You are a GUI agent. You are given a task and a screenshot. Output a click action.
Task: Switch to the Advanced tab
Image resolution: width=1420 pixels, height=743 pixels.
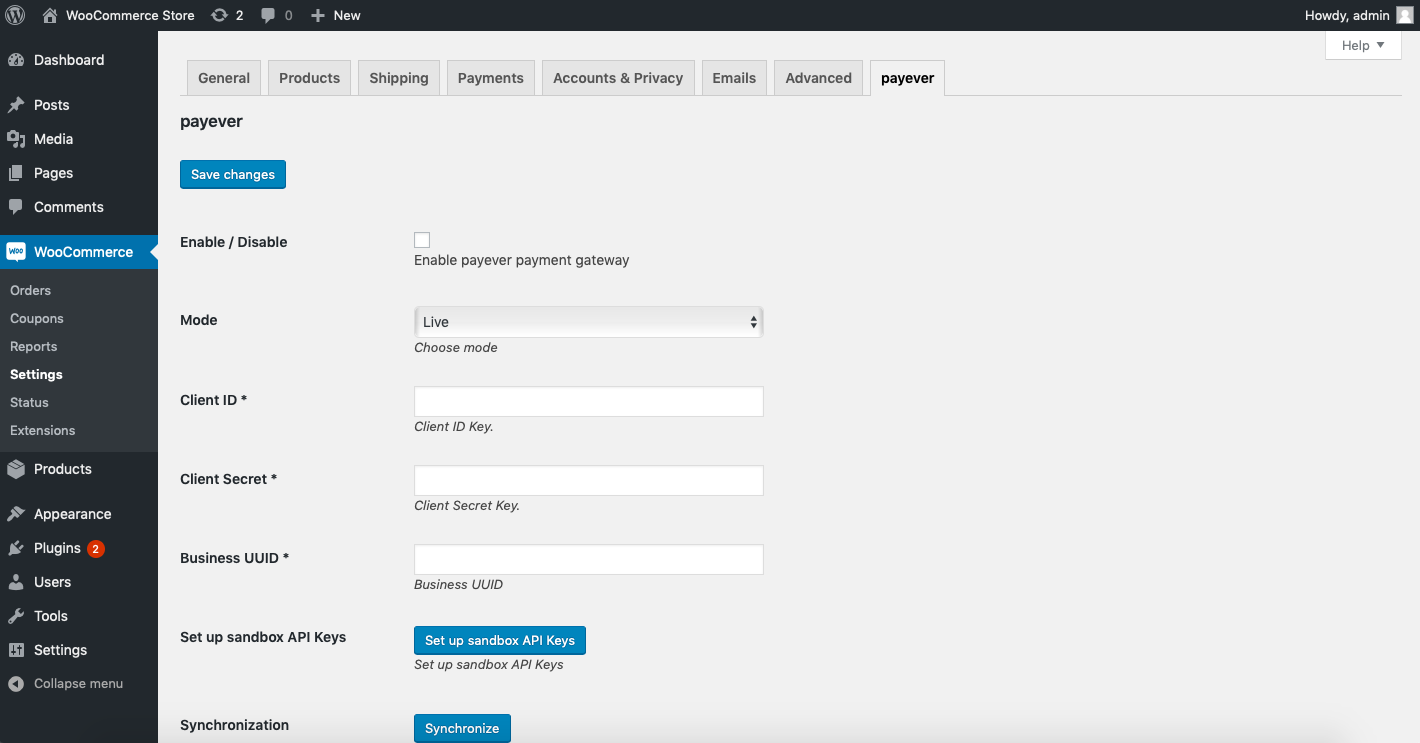point(819,78)
